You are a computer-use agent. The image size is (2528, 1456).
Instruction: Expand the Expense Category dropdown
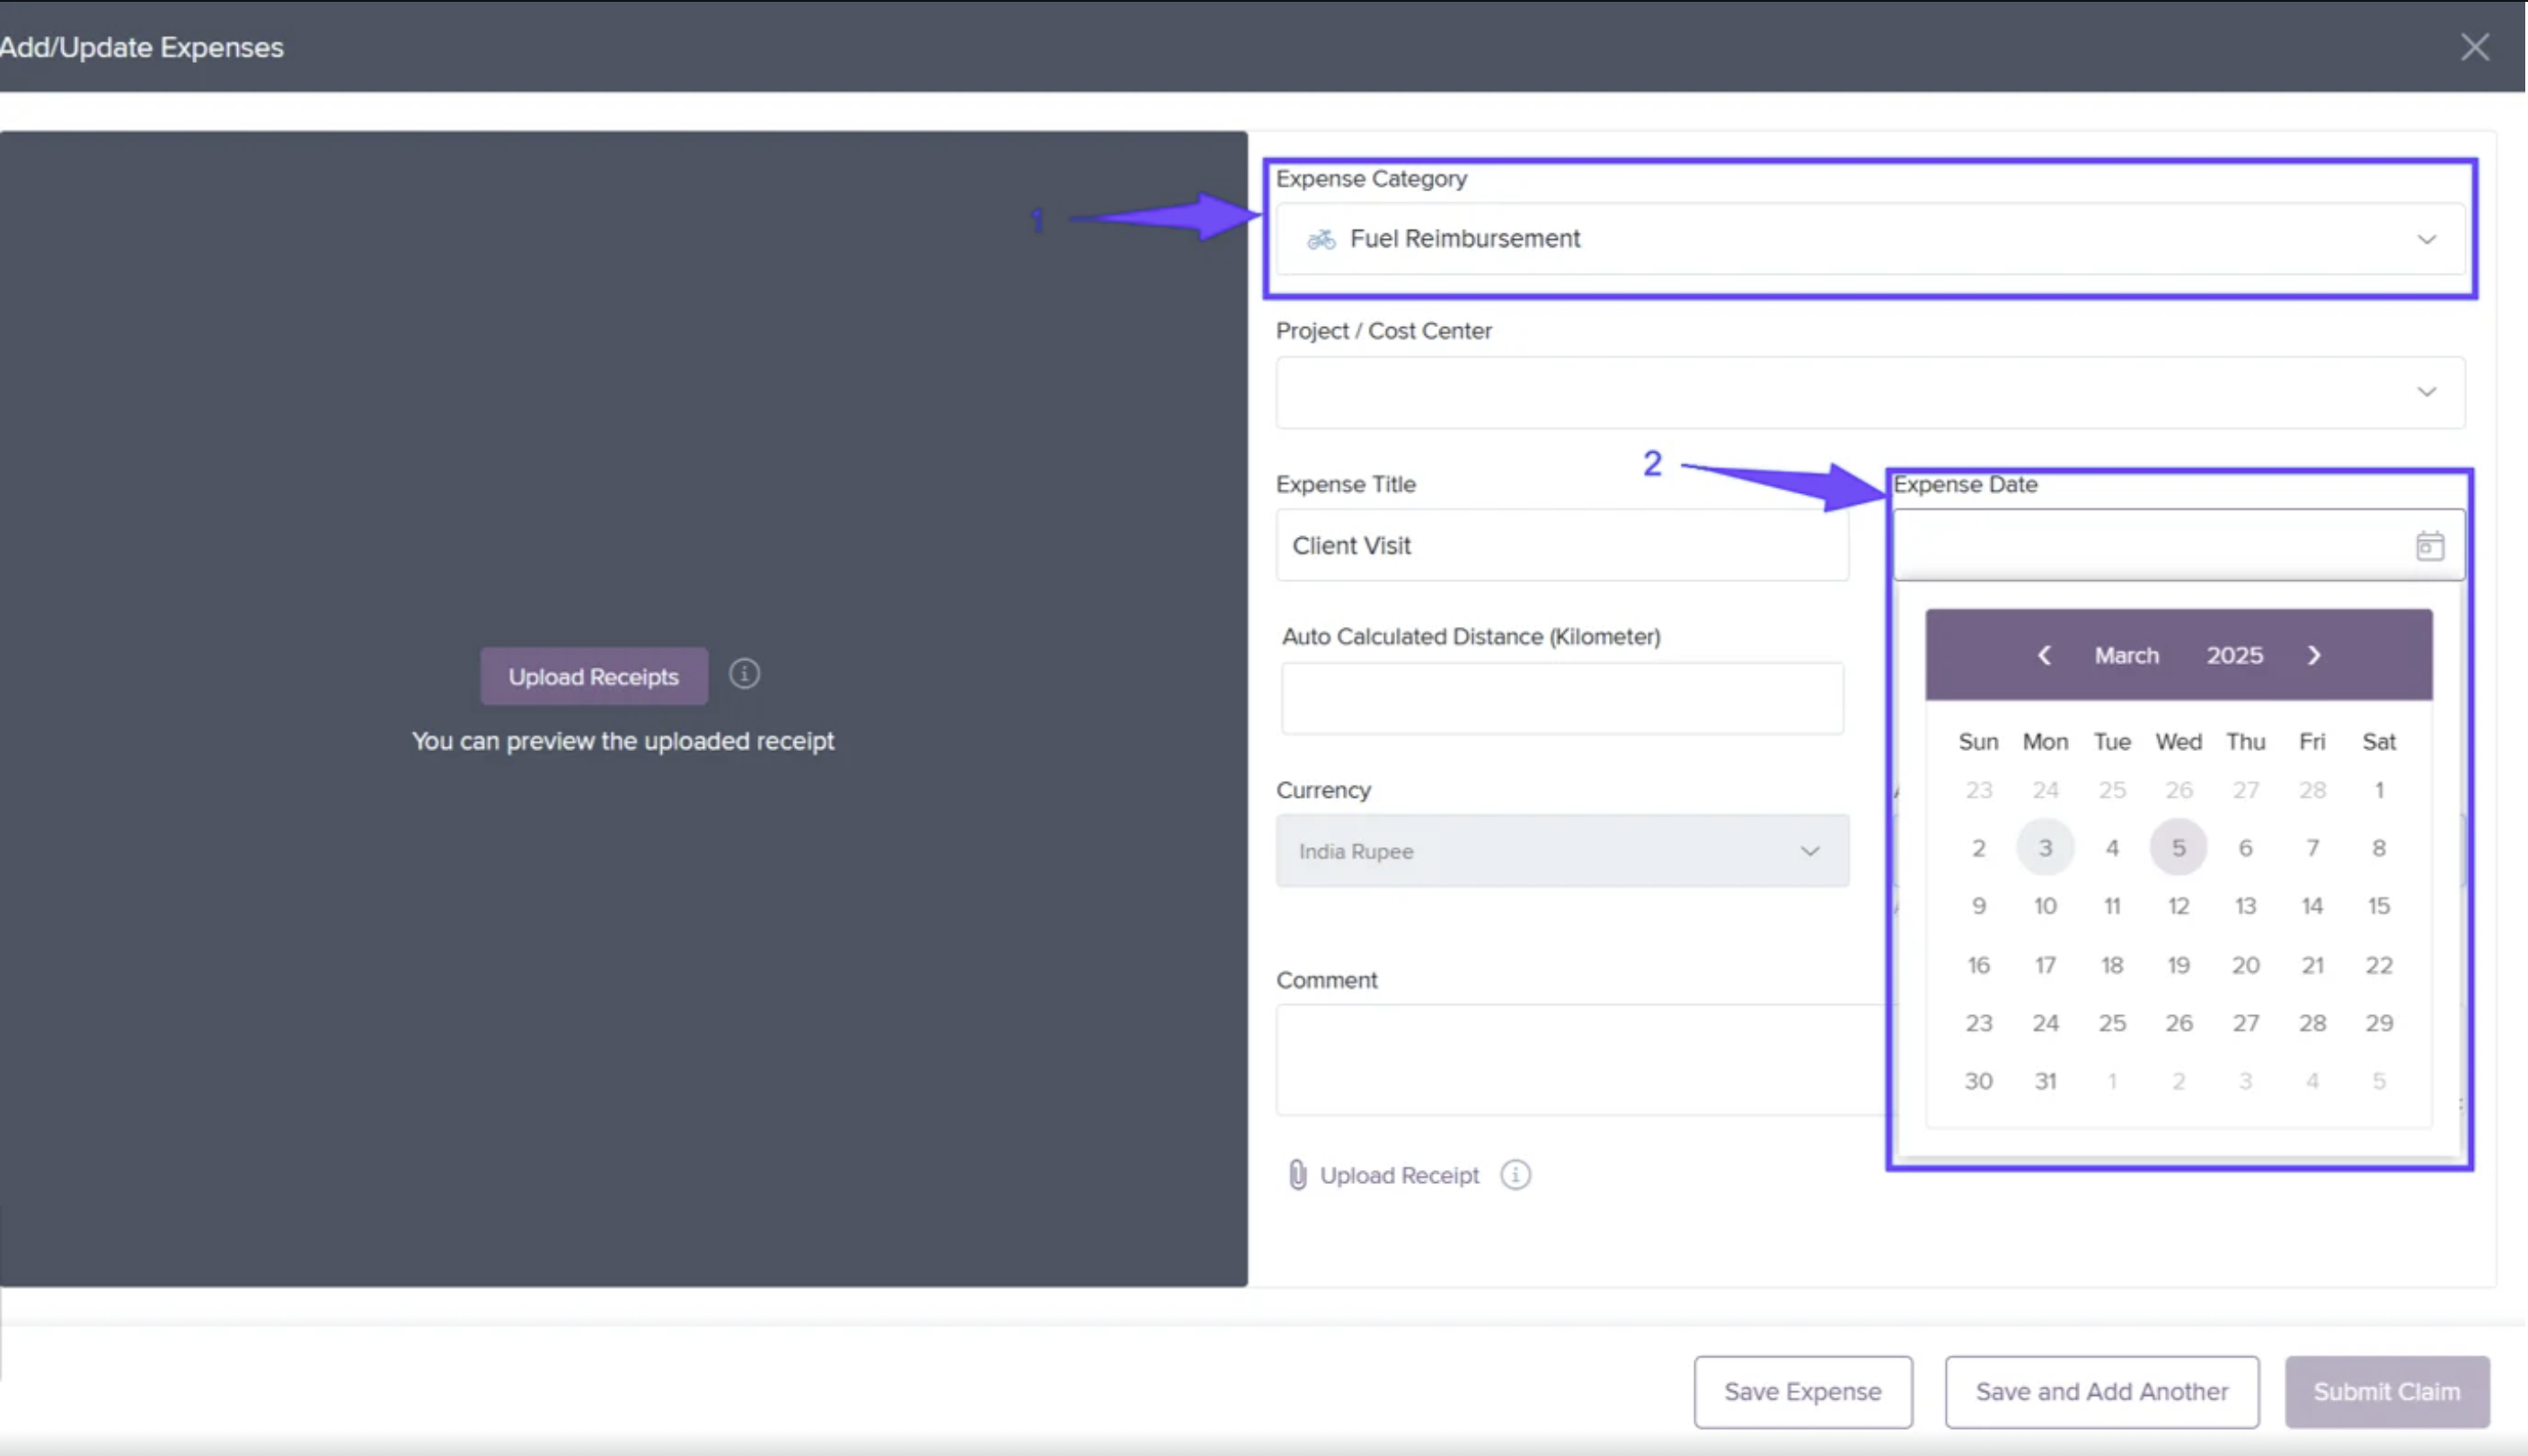coord(2426,239)
